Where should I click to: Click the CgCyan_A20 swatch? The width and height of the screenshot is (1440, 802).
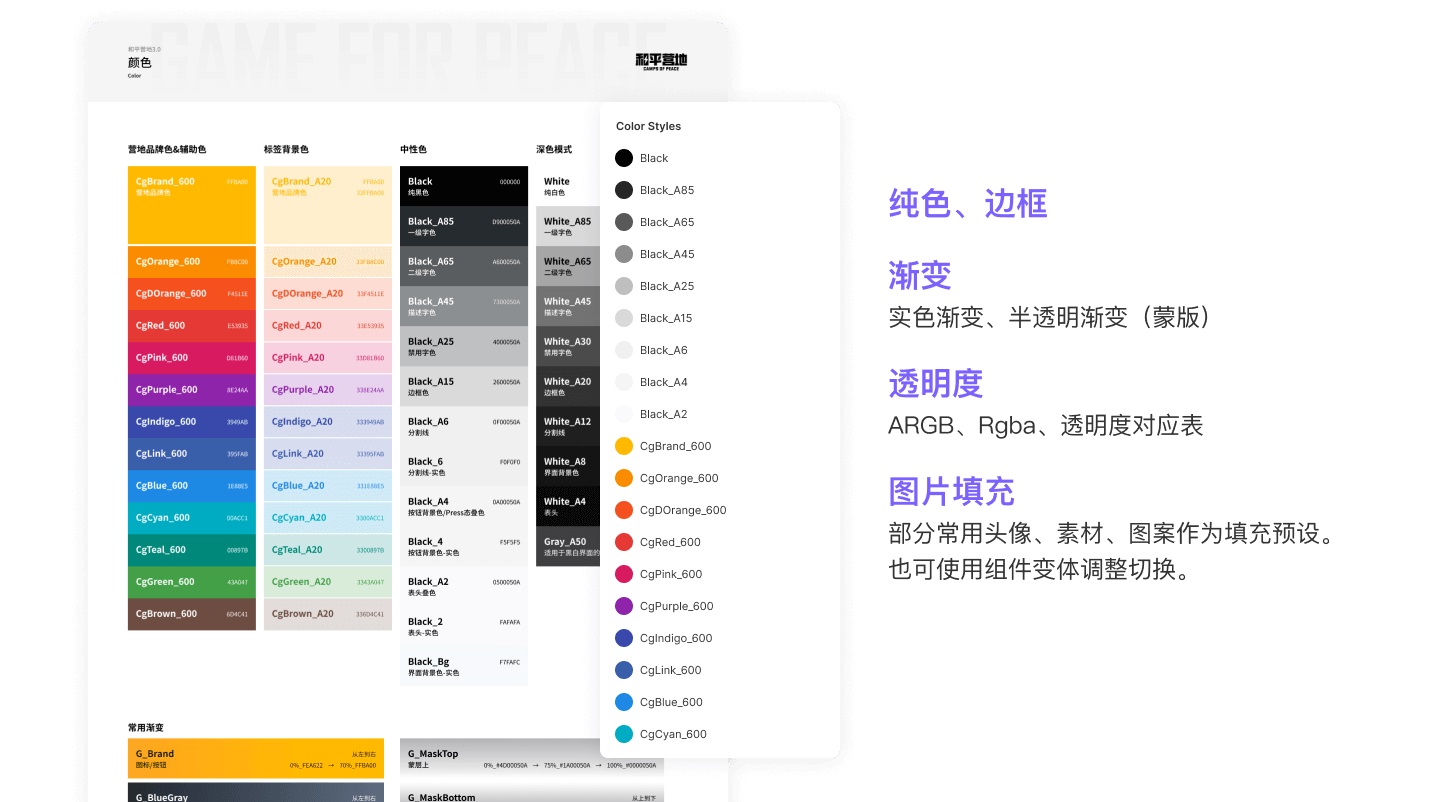coord(328,518)
